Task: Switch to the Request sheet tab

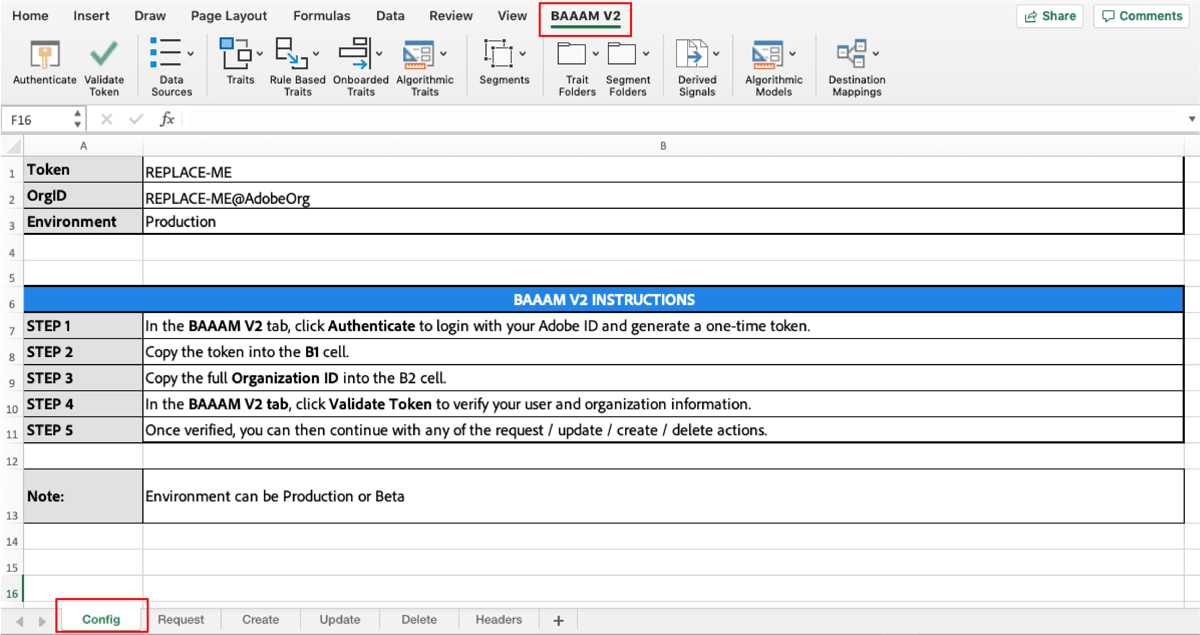Action: (x=181, y=619)
